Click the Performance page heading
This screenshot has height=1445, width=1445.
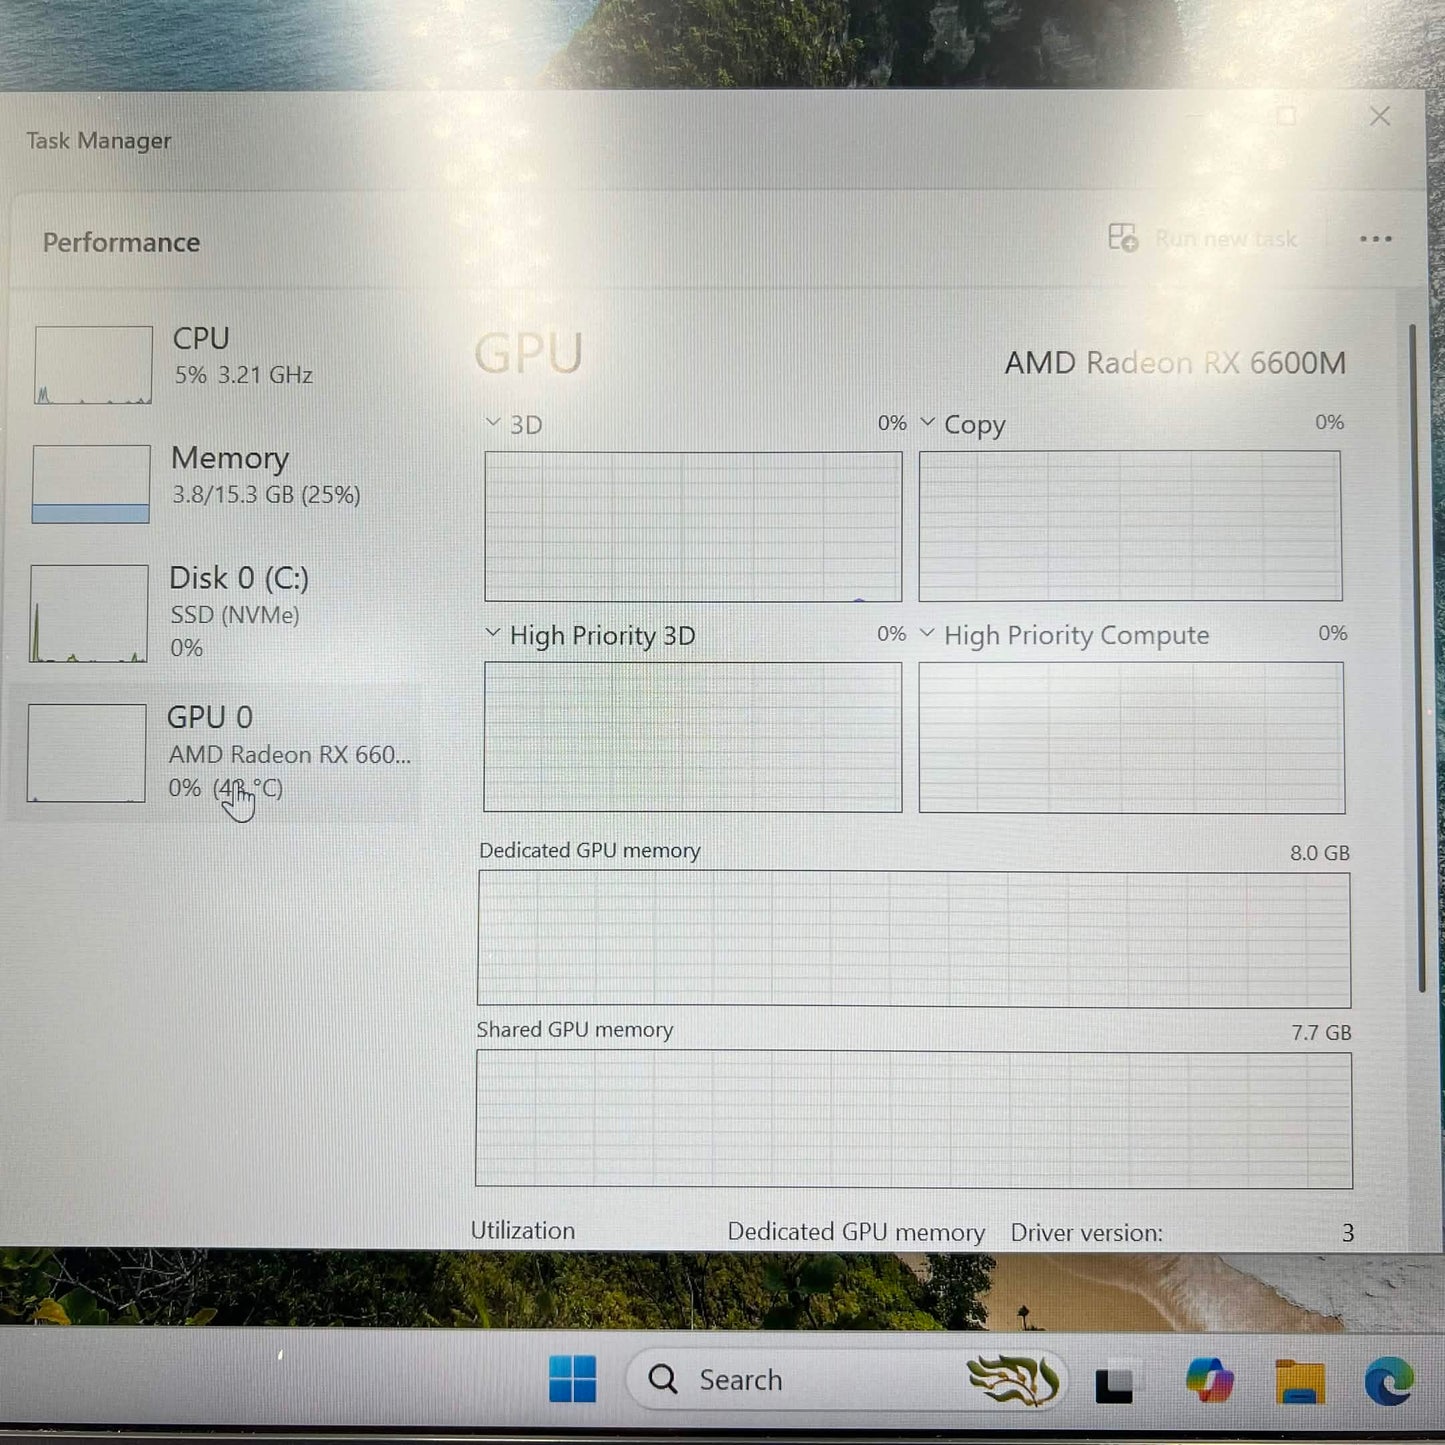click(x=121, y=243)
